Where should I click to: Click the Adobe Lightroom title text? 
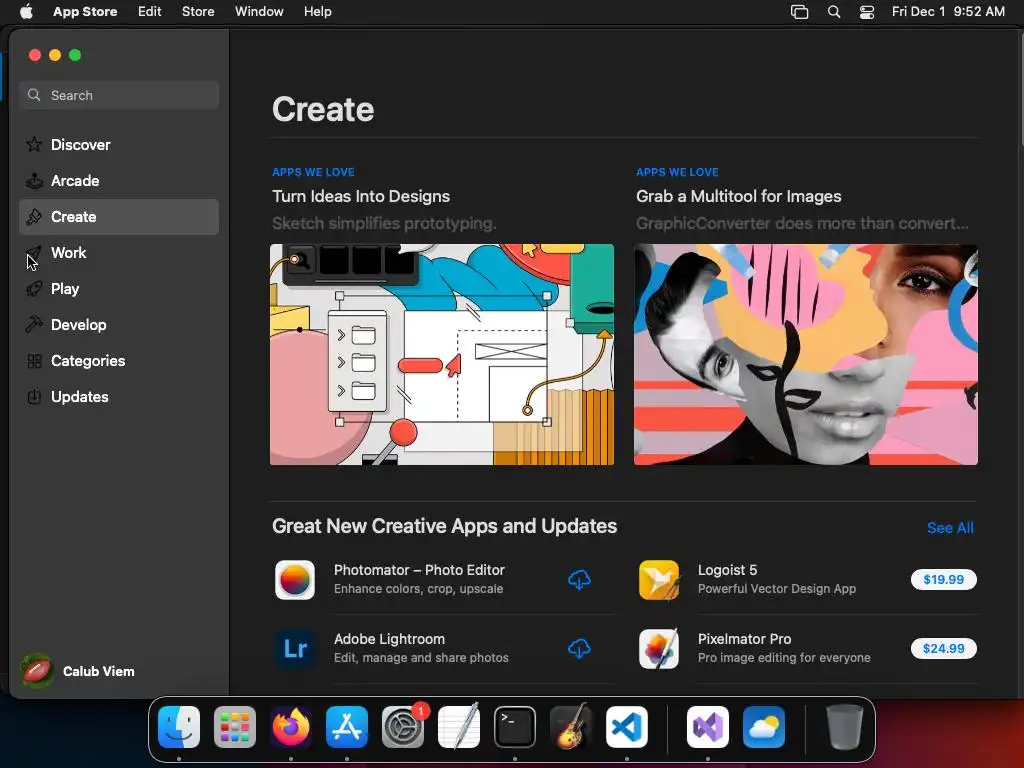pyautogui.click(x=389, y=639)
